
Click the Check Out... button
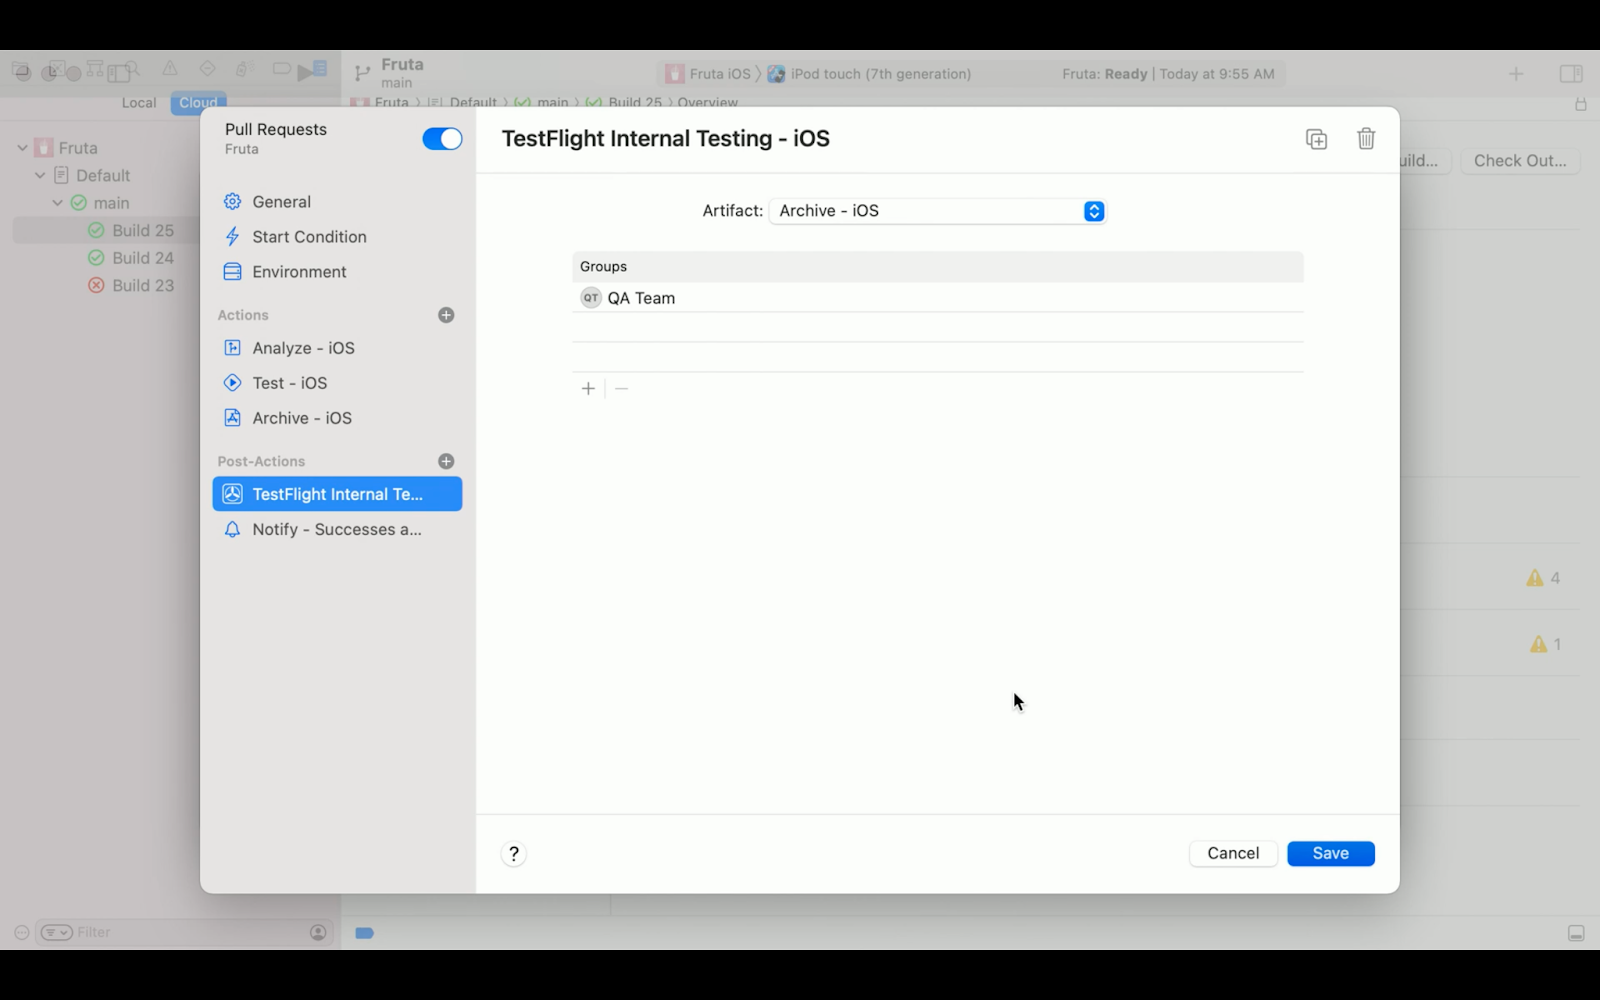click(x=1520, y=161)
